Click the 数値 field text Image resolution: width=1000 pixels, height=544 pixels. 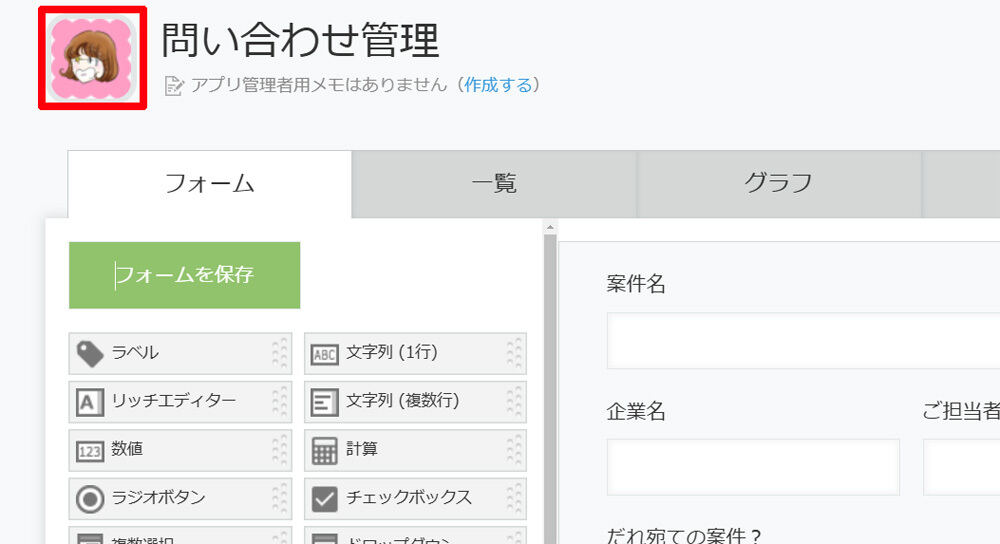127,449
